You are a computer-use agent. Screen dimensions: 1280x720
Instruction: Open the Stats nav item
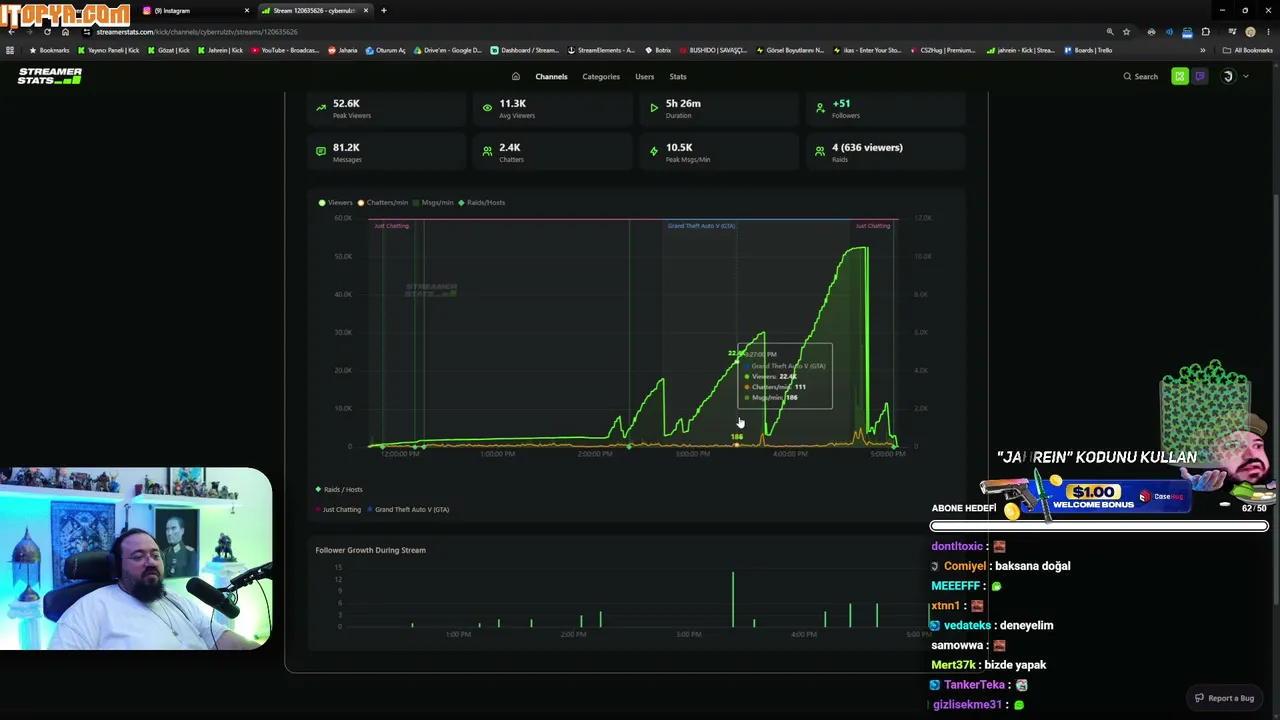[x=678, y=77]
